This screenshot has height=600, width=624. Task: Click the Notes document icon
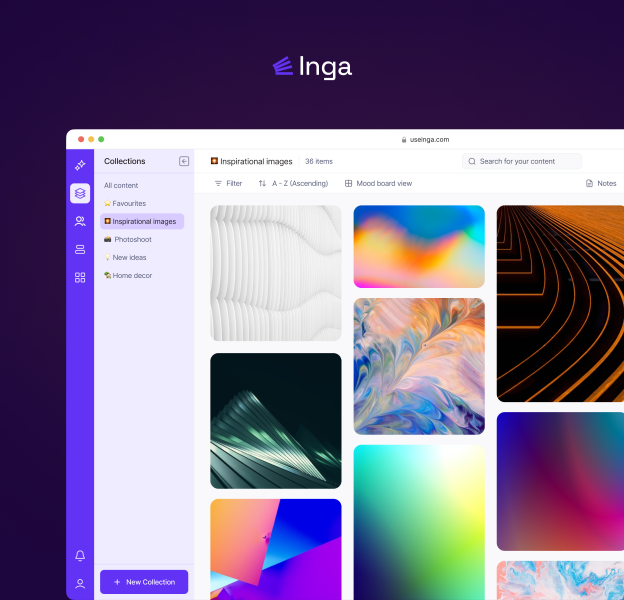[590, 184]
